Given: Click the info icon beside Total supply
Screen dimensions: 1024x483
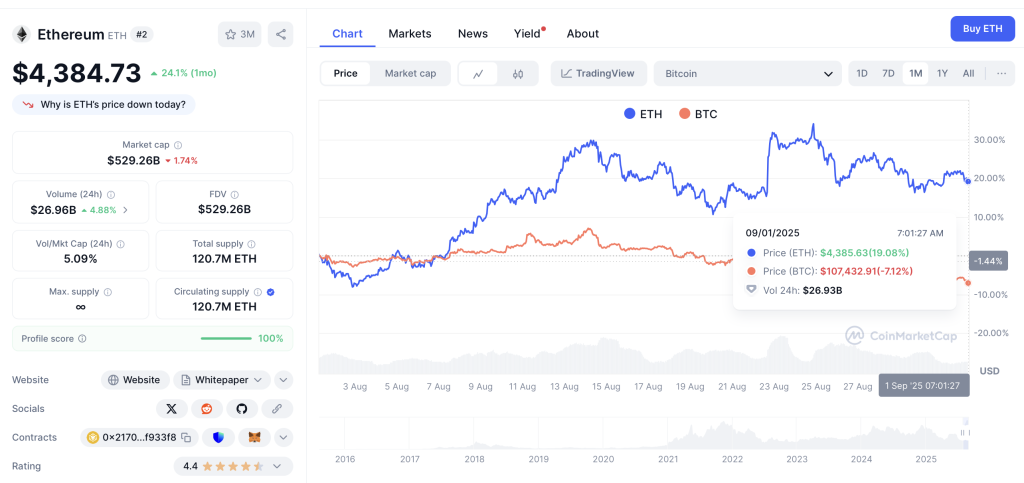Looking at the screenshot, I should (x=252, y=243).
